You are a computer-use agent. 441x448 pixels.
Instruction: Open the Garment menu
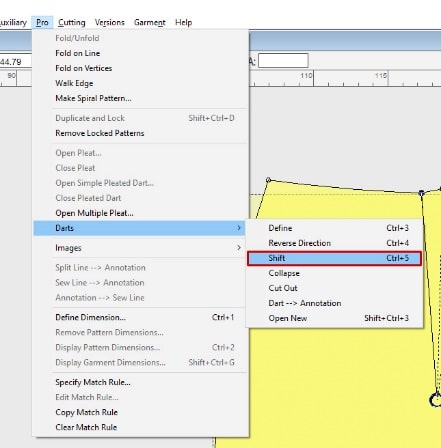click(x=150, y=22)
